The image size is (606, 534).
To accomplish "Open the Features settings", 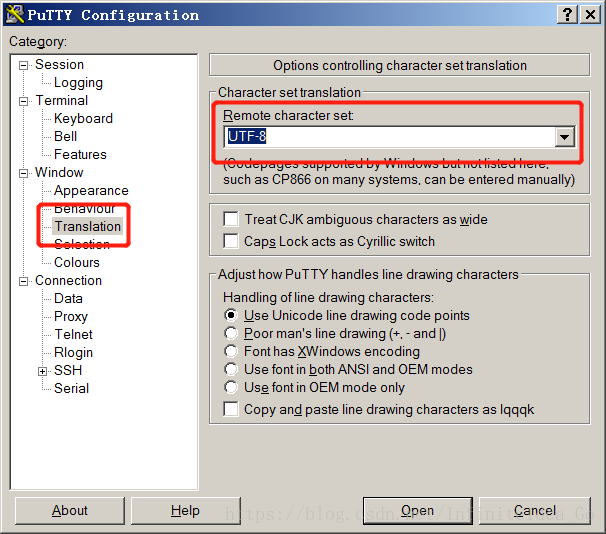I will tap(80, 155).
